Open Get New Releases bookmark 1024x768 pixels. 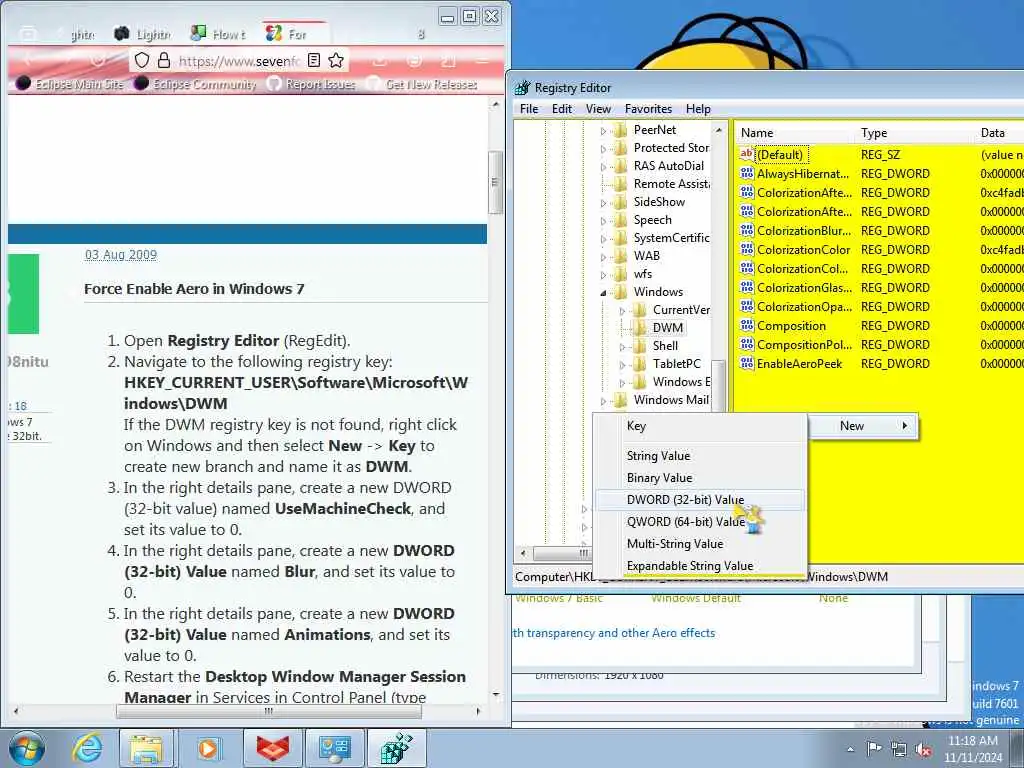(x=422, y=84)
